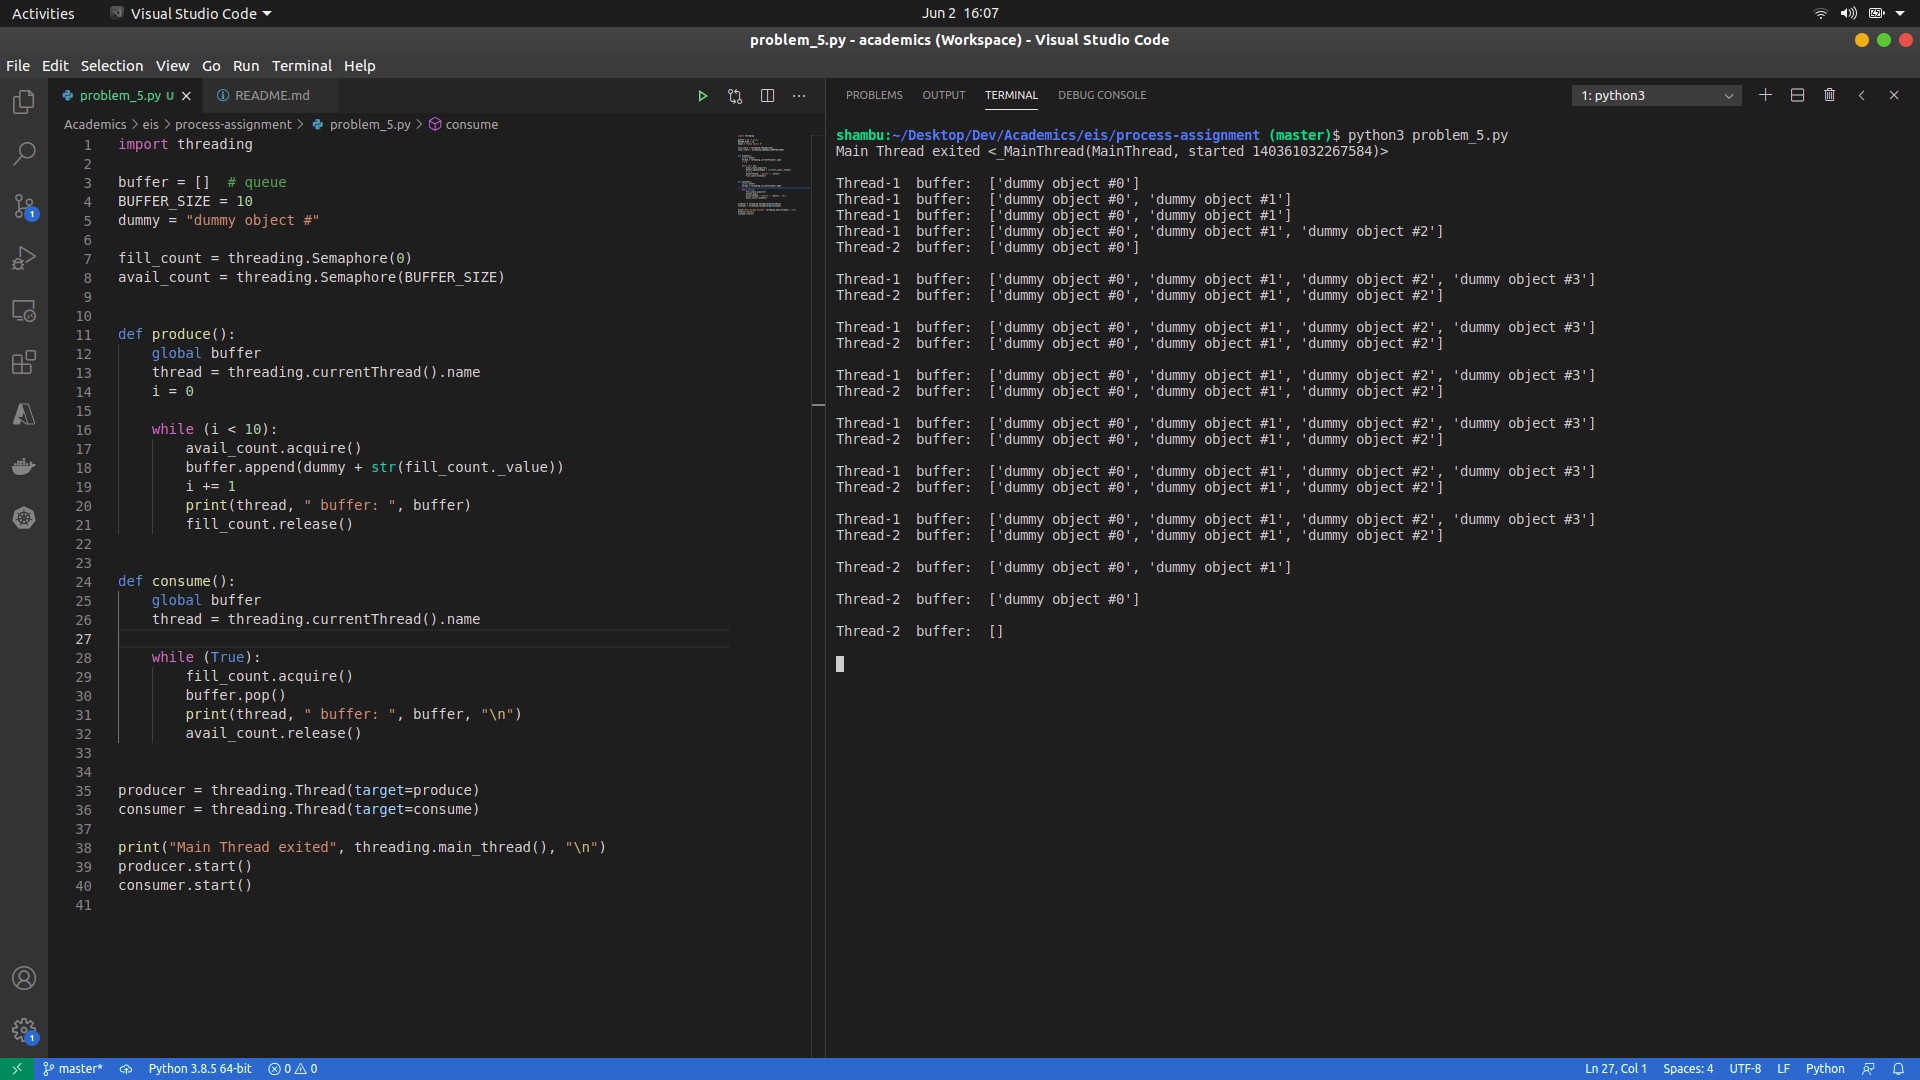Open a remote window from status bar
This screenshot has height=1080, width=1920.
pyautogui.click(x=17, y=1069)
